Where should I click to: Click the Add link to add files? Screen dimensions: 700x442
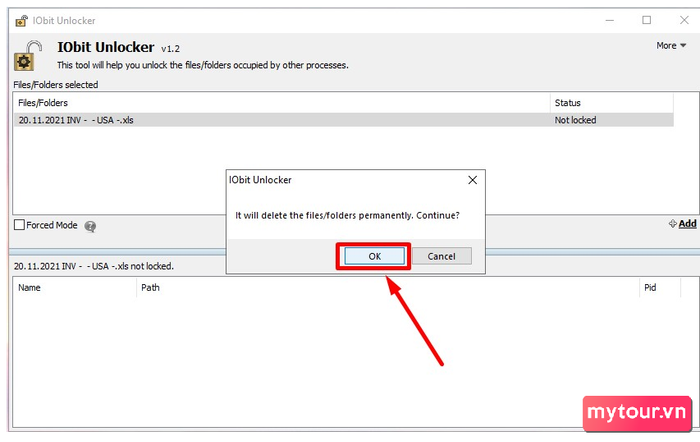[688, 224]
